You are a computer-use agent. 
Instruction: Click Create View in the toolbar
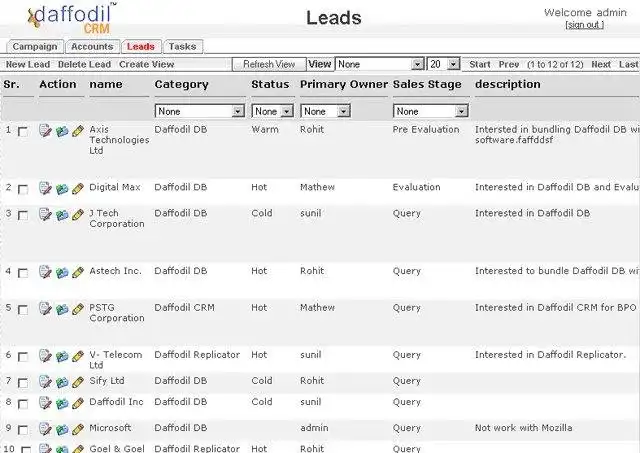tap(147, 64)
